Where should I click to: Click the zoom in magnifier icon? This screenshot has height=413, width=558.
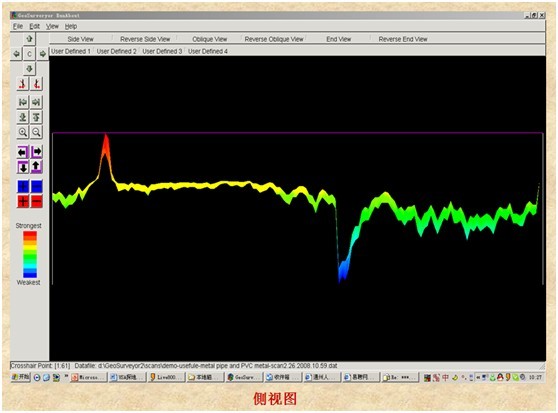(x=23, y=132)
